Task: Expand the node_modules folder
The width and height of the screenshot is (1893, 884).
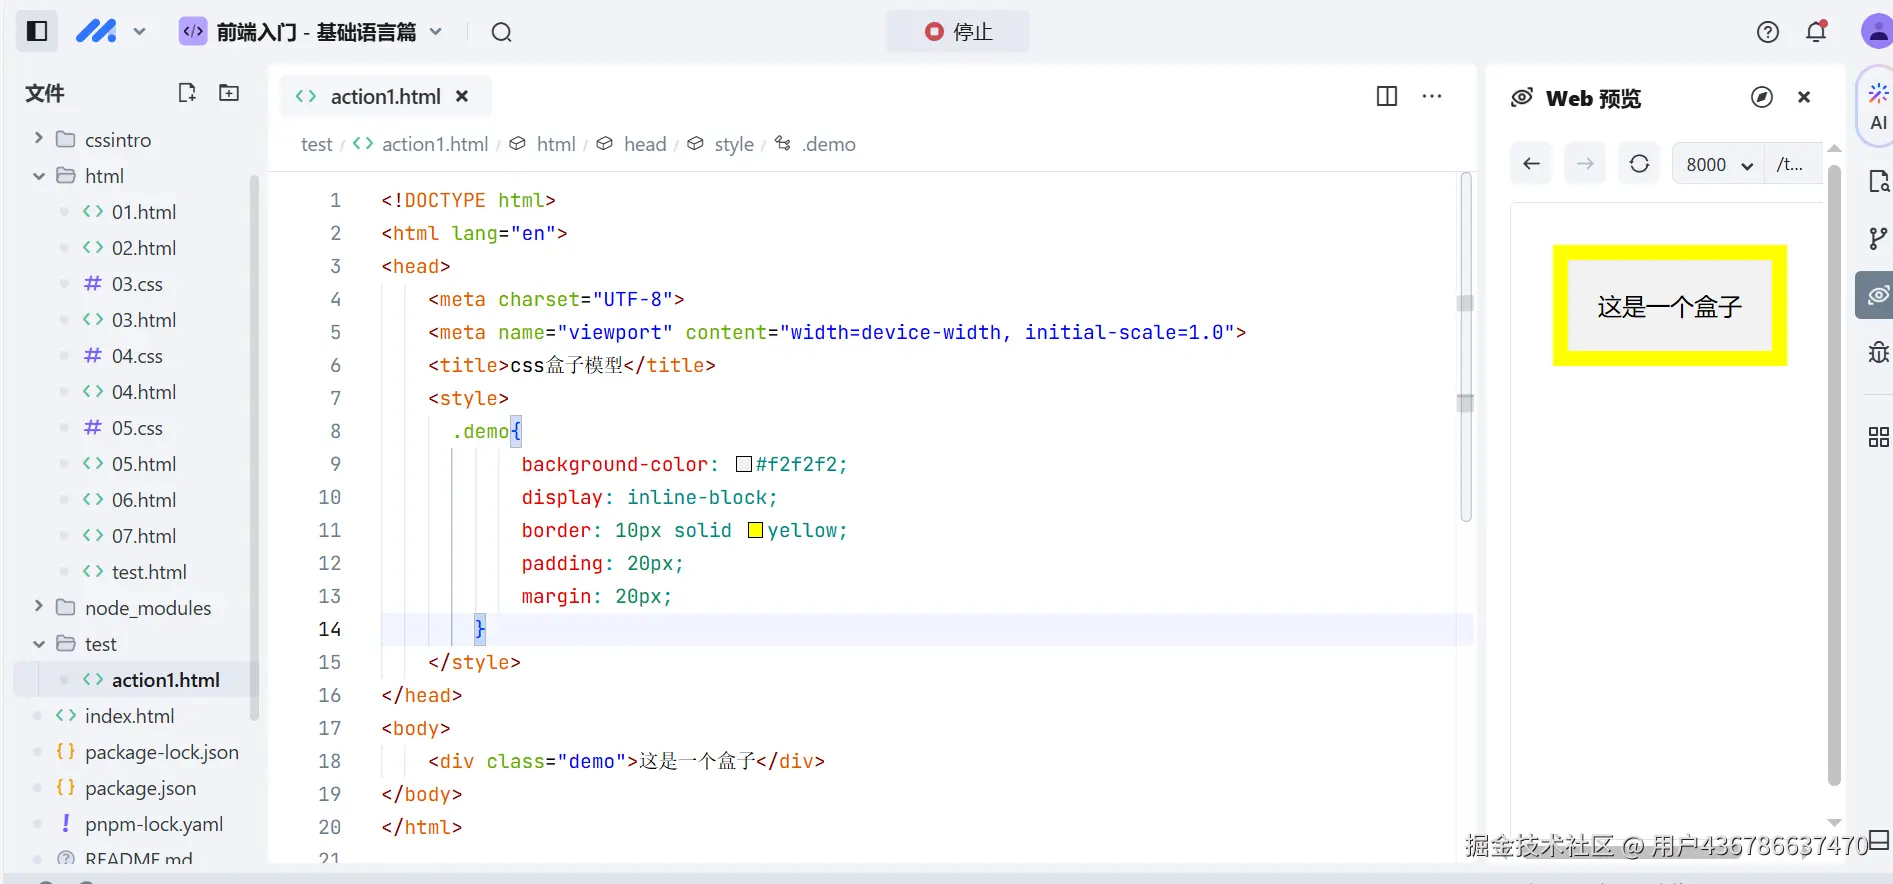Action: 38,607
